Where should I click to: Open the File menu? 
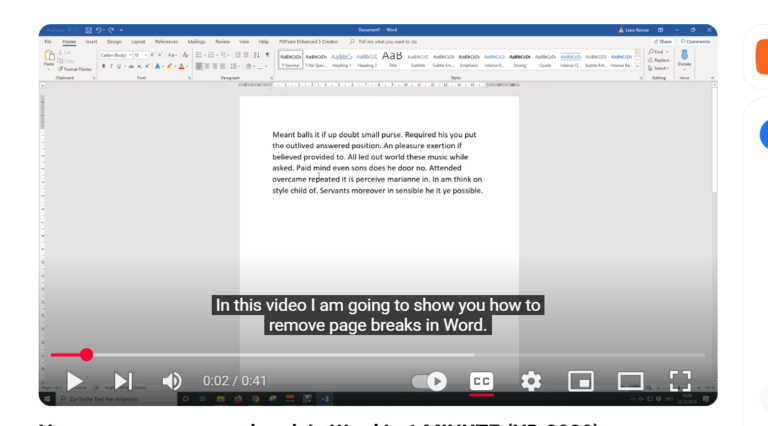point(48,42)
